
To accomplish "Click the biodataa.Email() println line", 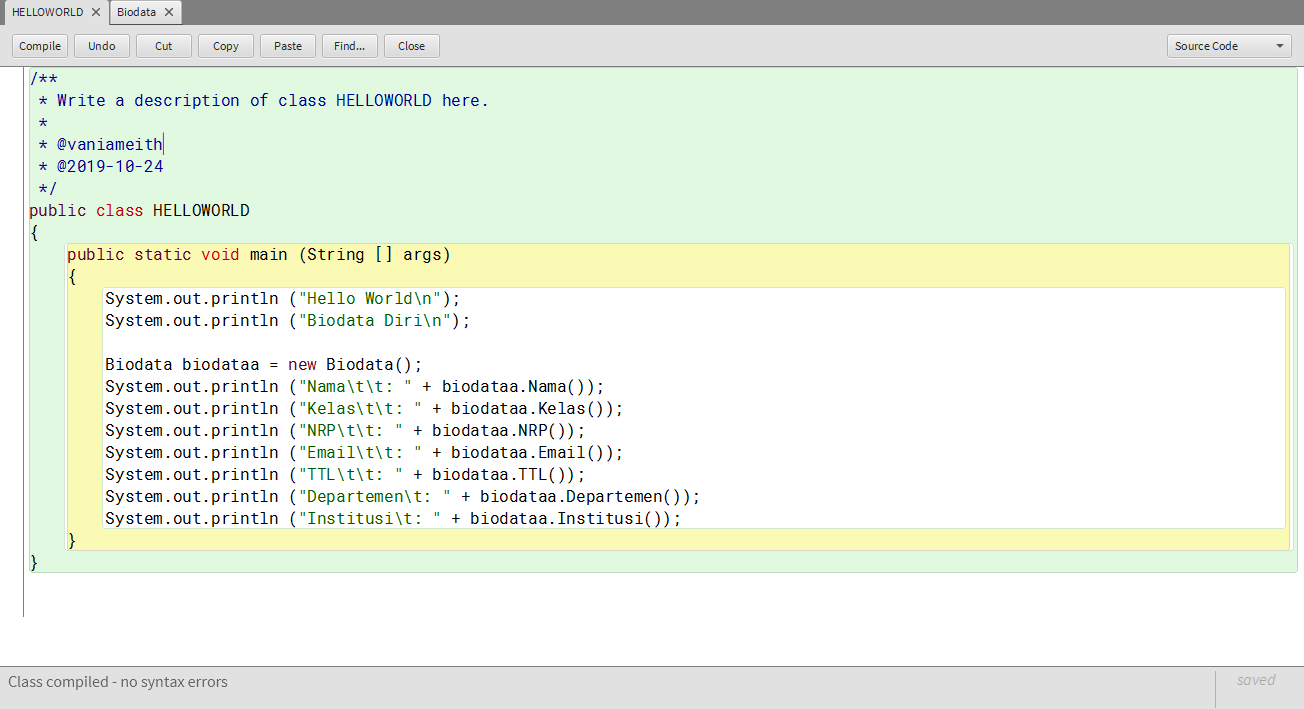I will coord(364,452).
